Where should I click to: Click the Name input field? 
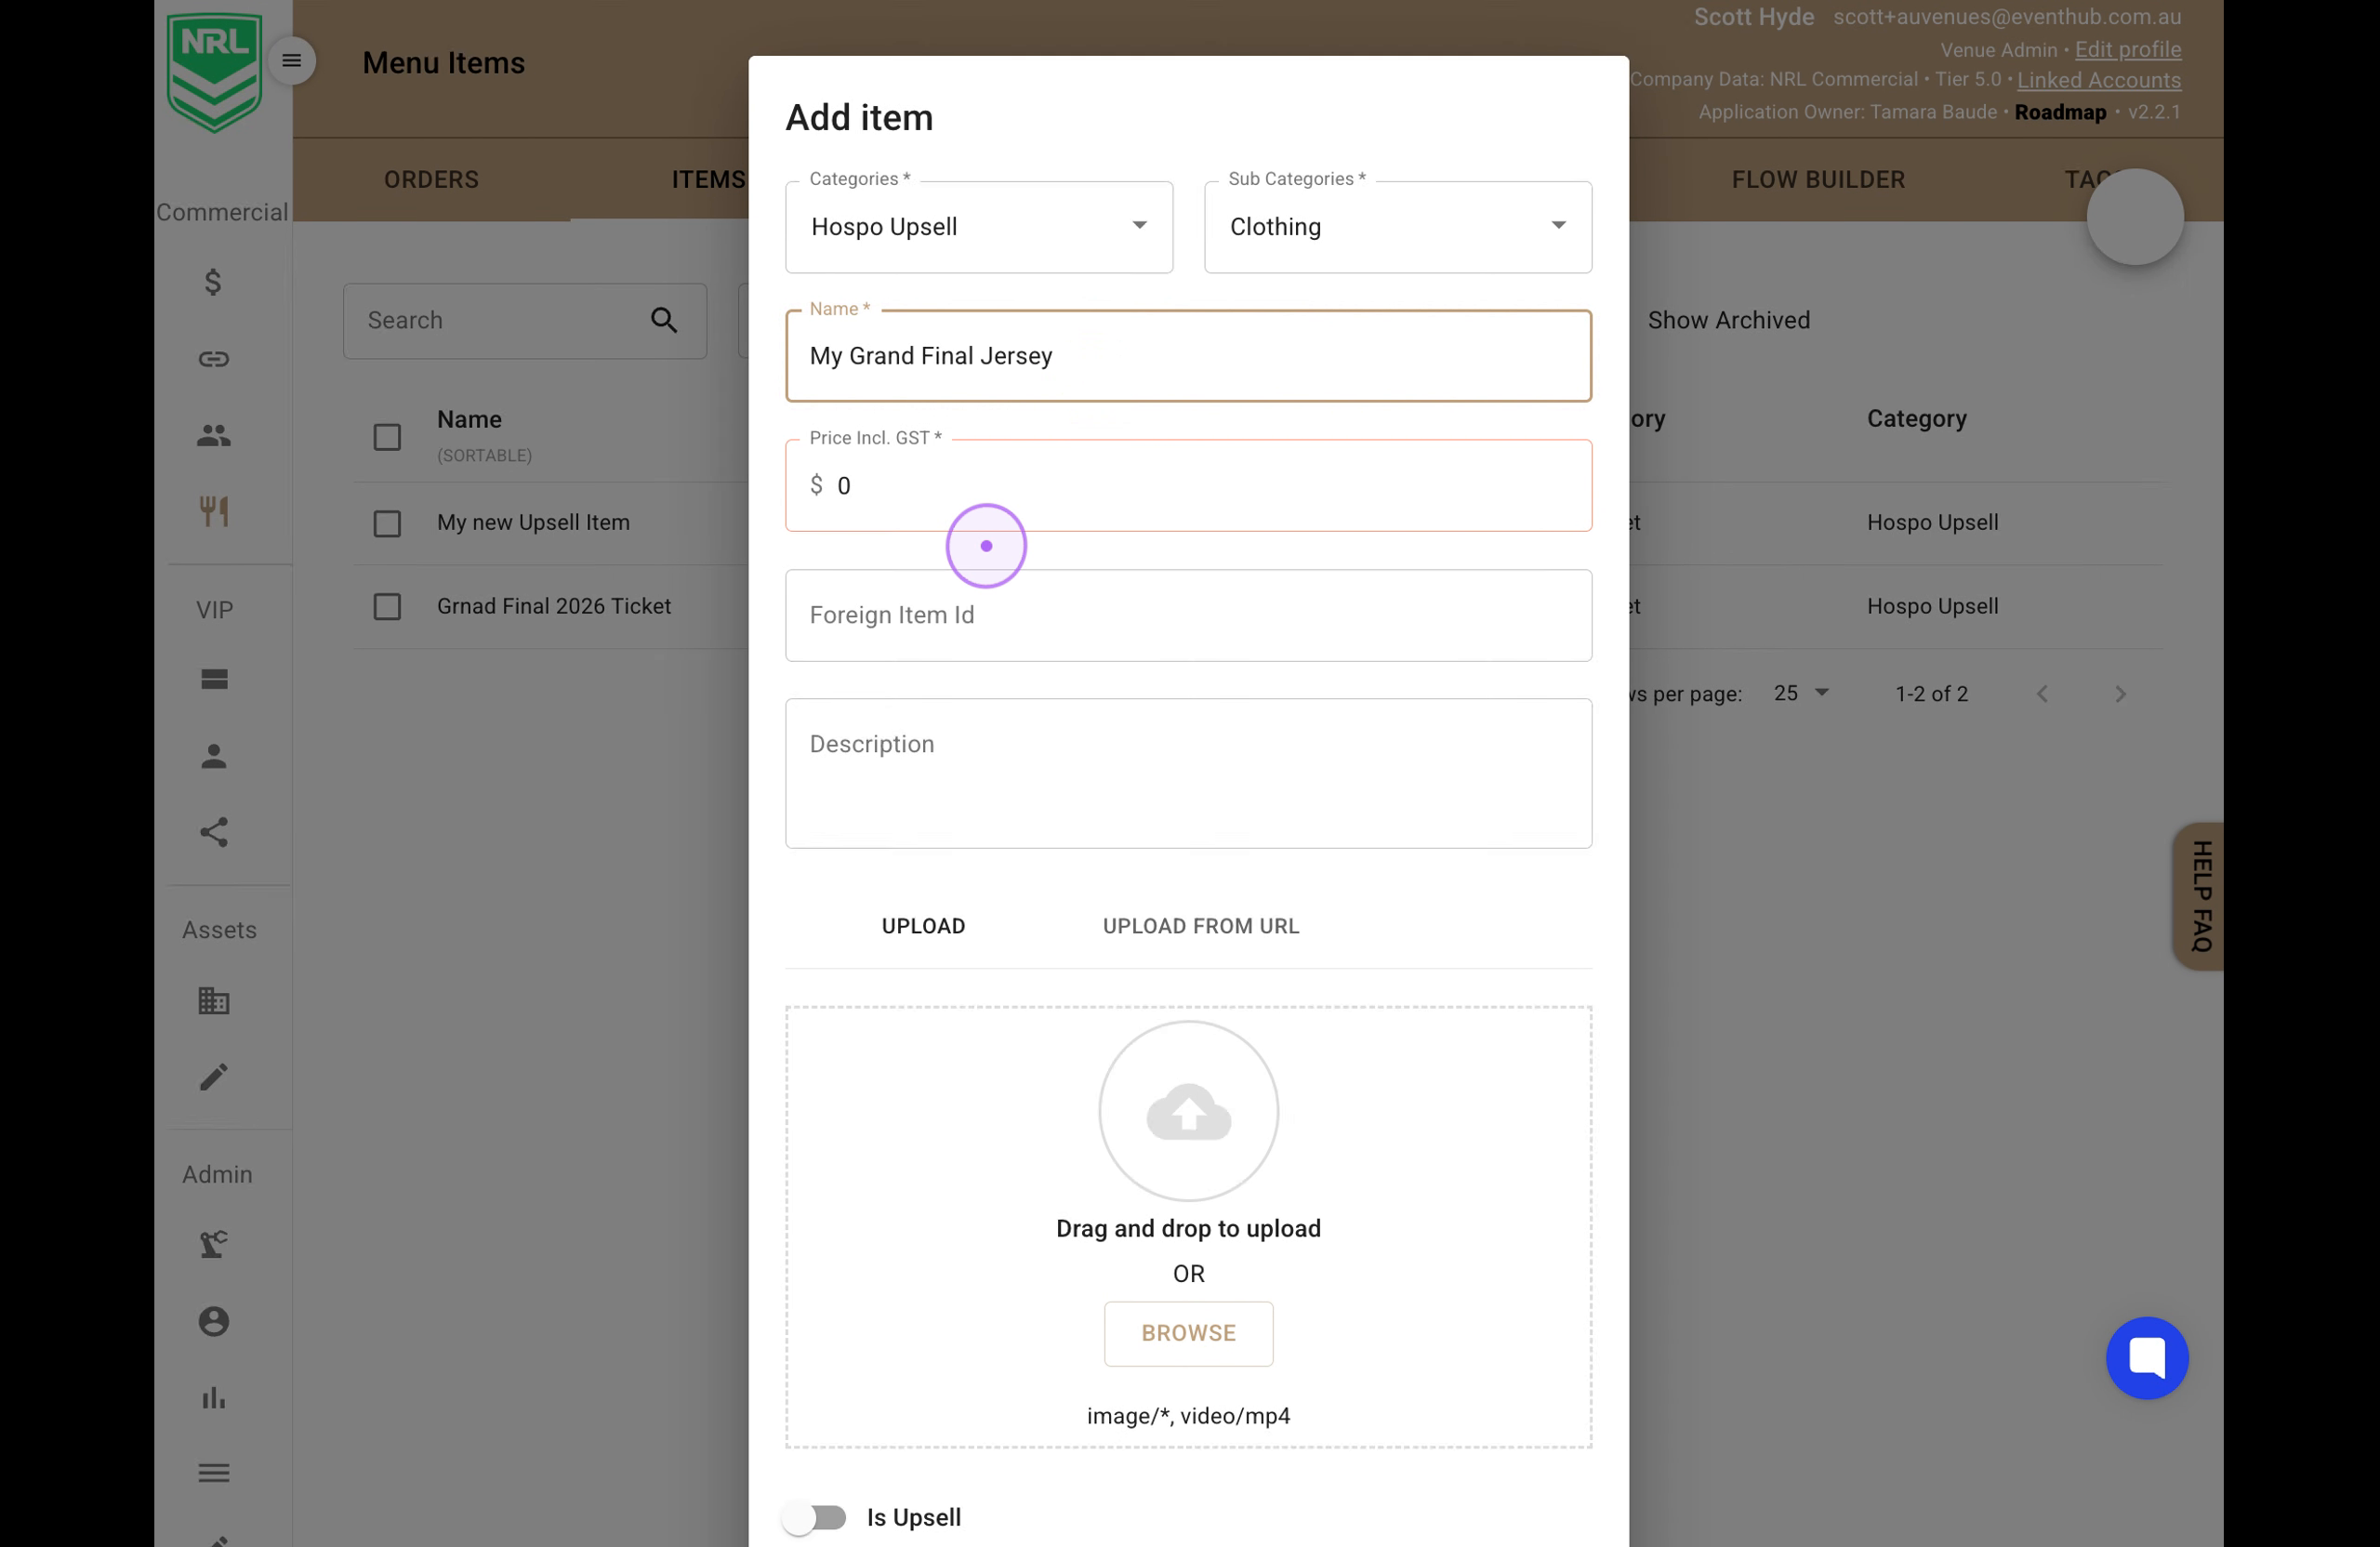point(1188,356)
